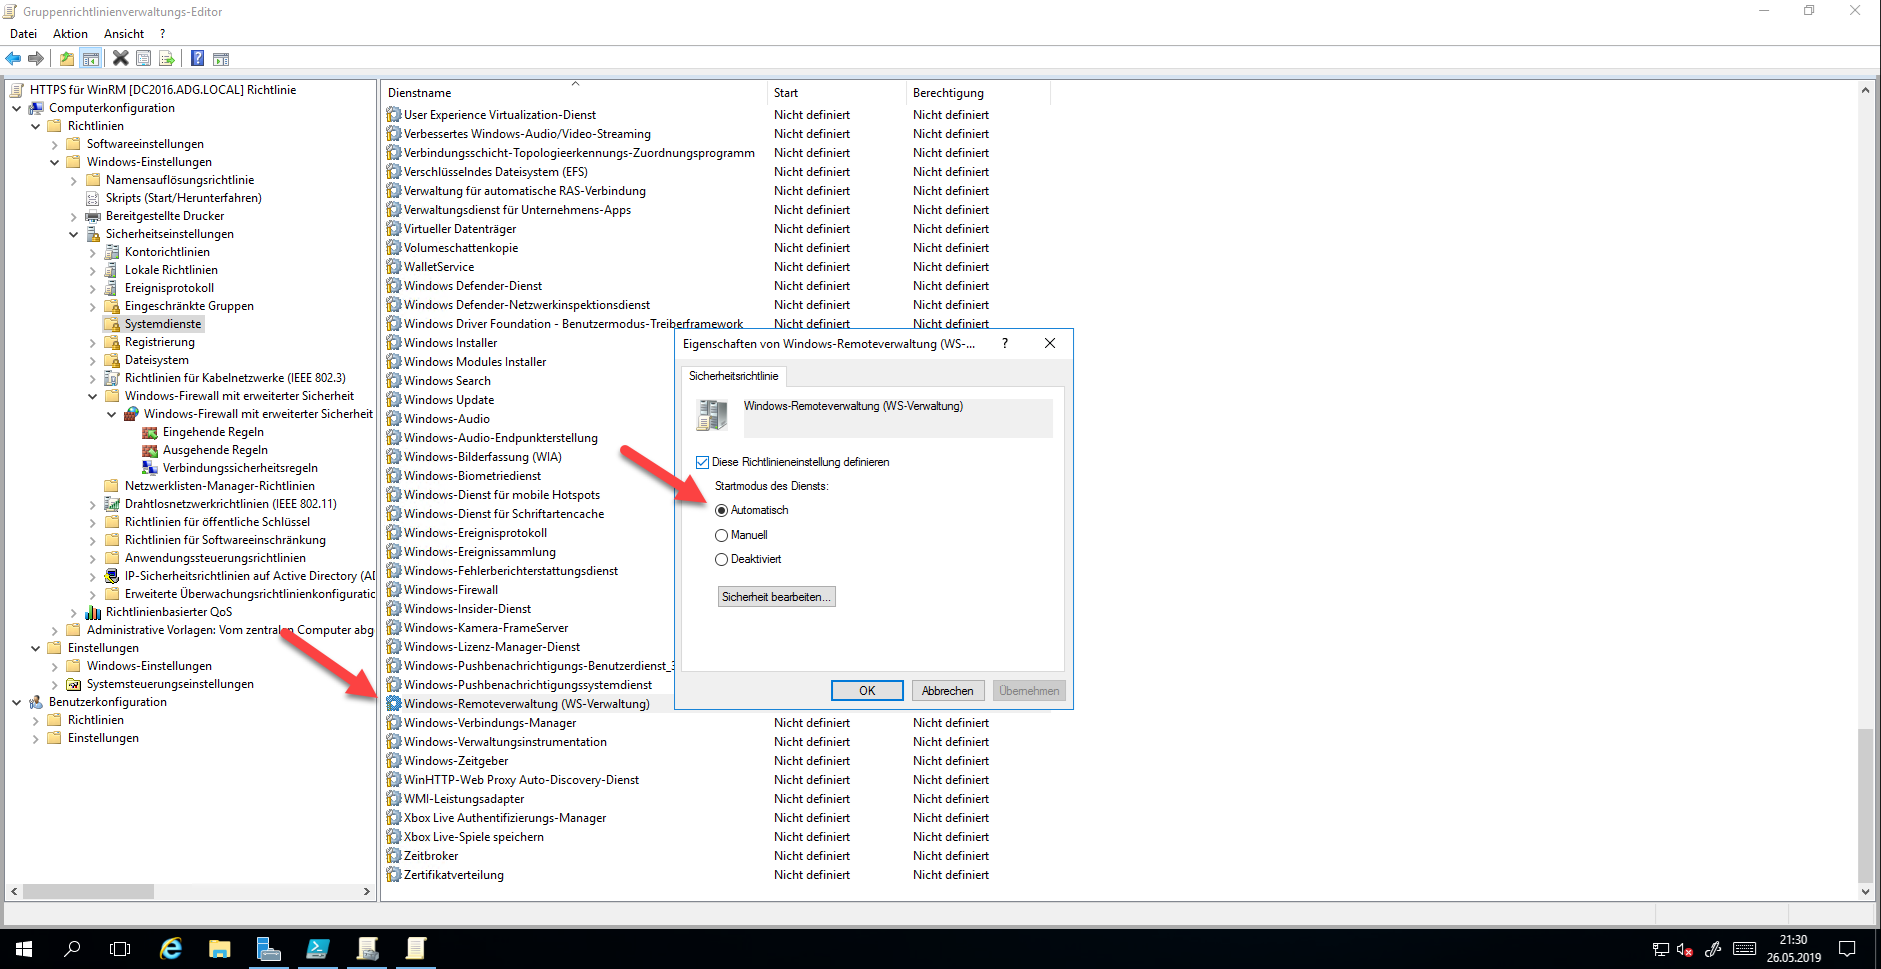Select the Eingeschränkte Gruppen tree item

click(189, 306)
